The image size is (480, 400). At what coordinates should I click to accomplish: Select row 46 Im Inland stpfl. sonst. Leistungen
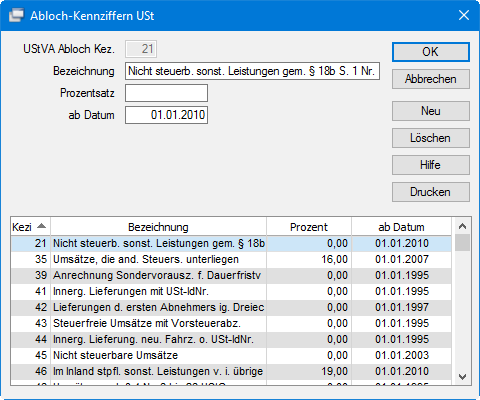pyautogui.click(x=231, y=371)
